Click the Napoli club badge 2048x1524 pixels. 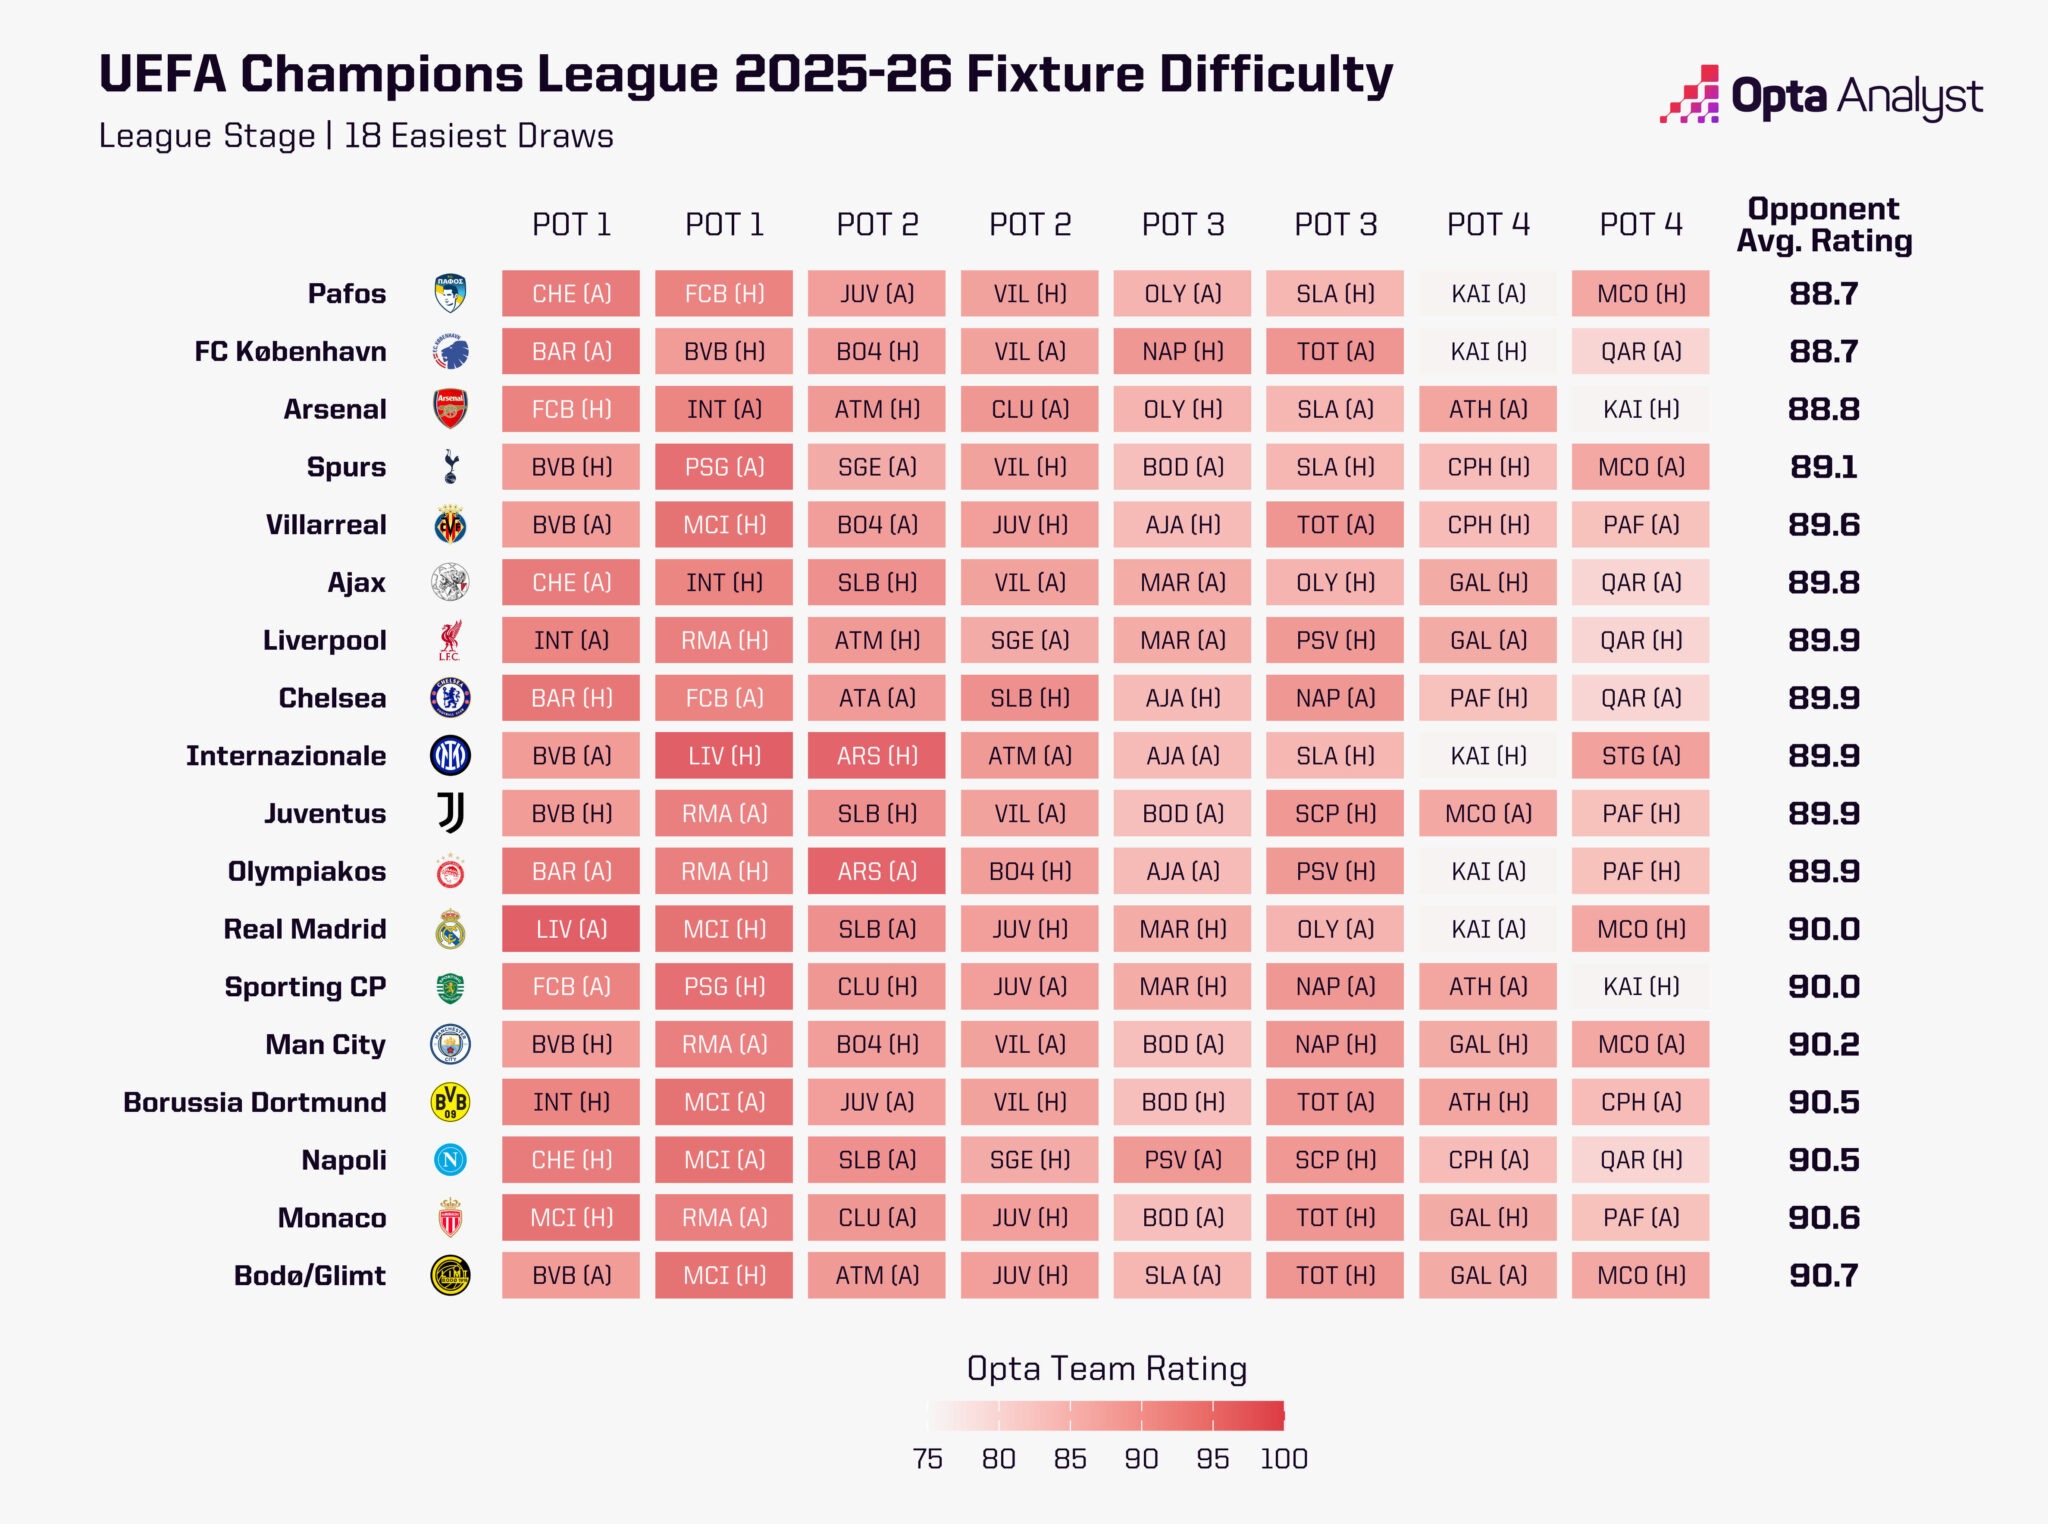pos(450,1160)
